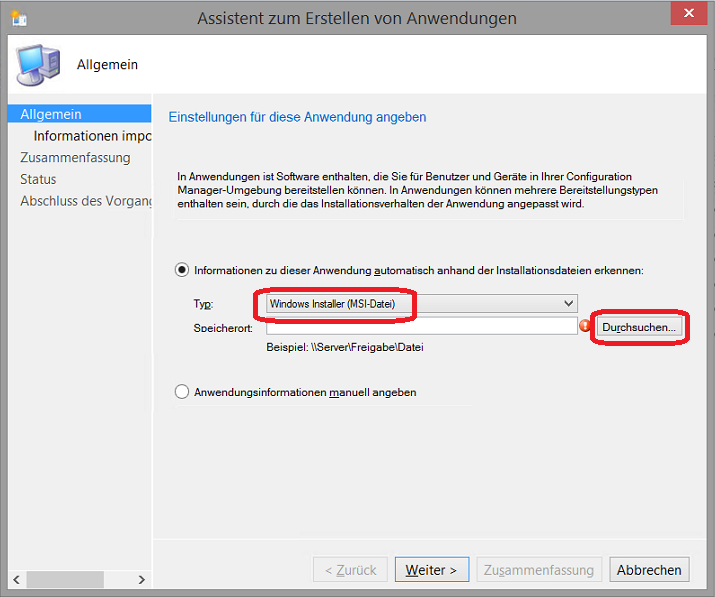Screen dimensions: 715x597
Task: Click the Abbrechen button
Action: click(x=649, y=570)
